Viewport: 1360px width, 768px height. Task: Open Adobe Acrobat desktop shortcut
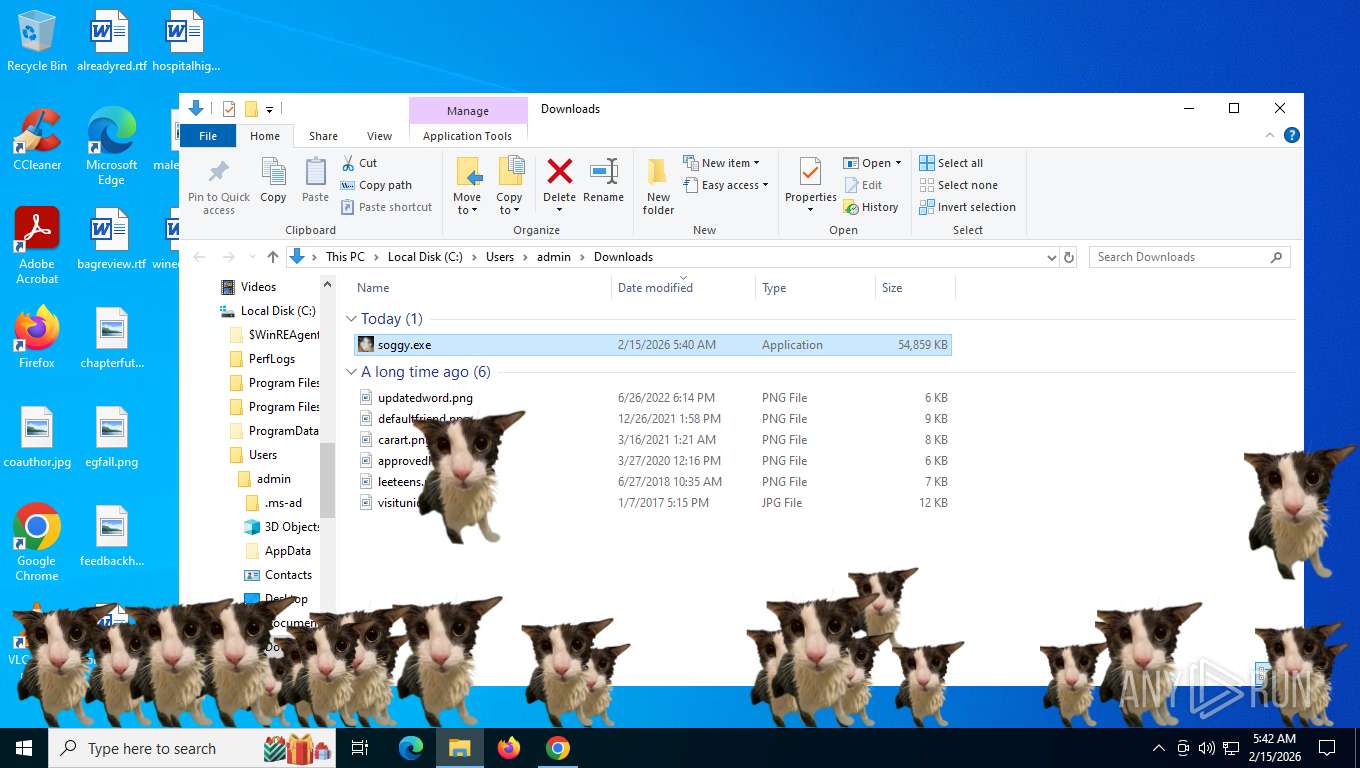coord(37,246)
